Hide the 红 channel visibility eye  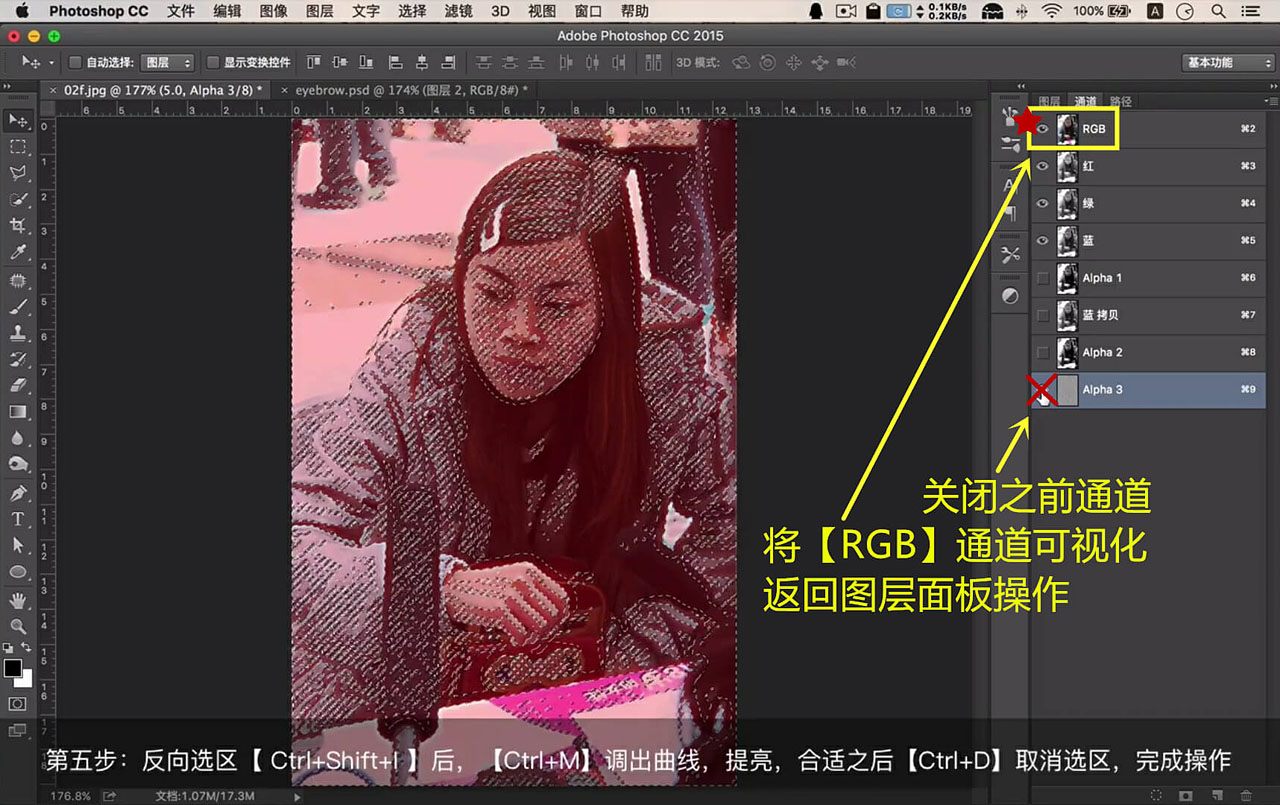1043,166
